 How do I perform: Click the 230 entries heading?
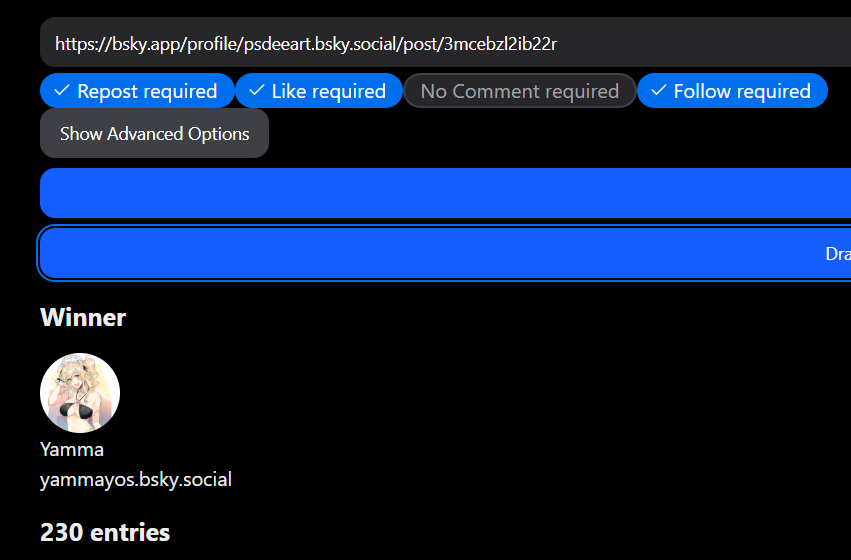point(105,532)
